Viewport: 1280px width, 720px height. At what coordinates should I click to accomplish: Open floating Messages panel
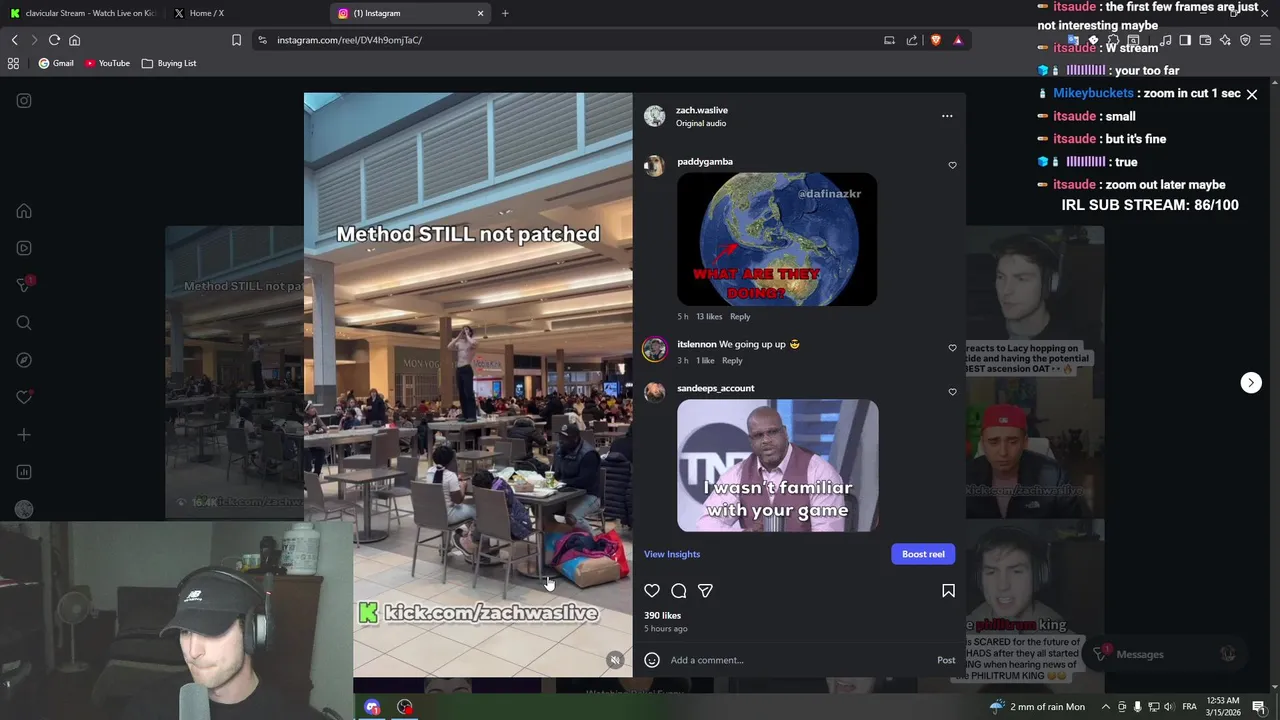(x=1165, y=654)
